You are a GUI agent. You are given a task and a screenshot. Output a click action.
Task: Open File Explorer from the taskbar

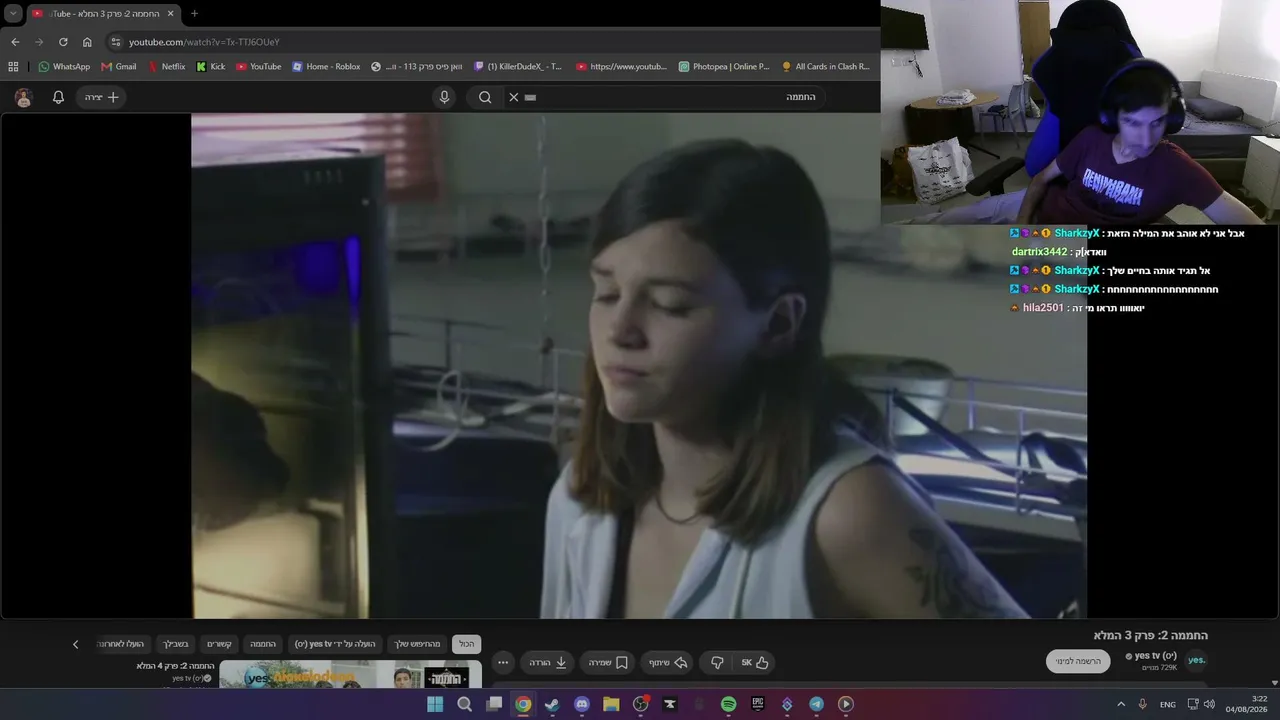tap(611, 704)
